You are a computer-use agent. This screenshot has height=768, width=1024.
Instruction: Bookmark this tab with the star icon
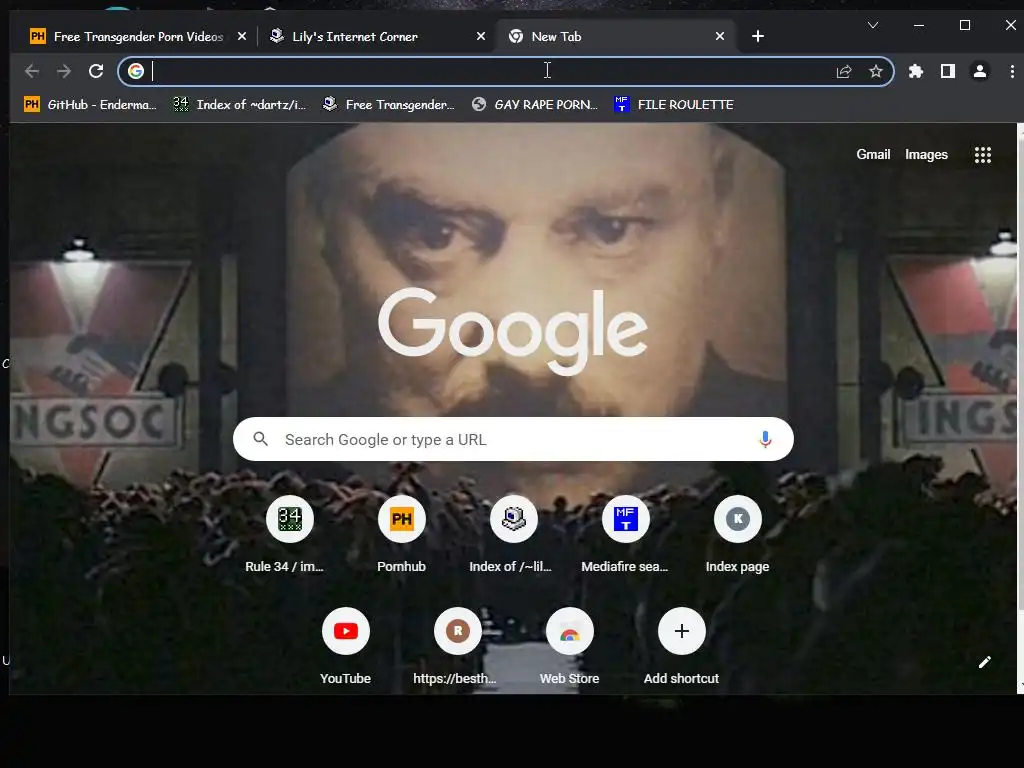[876, 71]
